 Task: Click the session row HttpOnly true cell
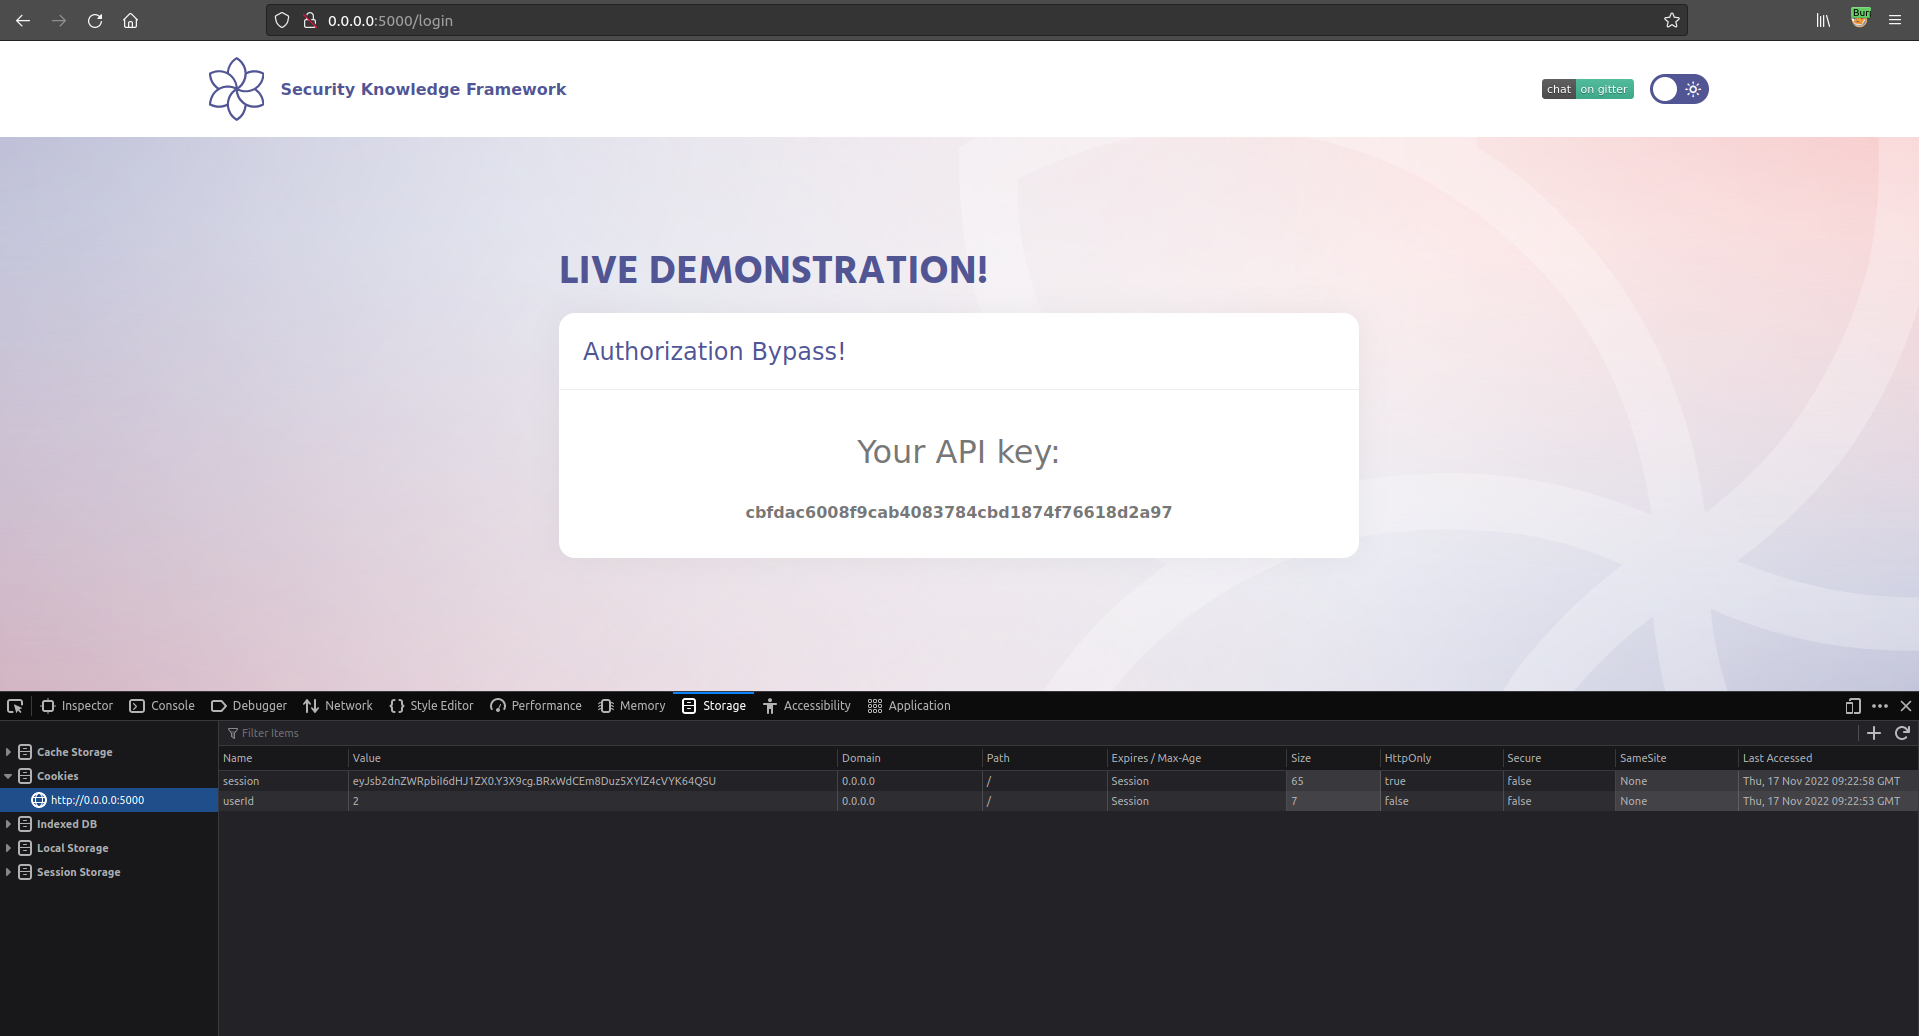(1441, 781)
